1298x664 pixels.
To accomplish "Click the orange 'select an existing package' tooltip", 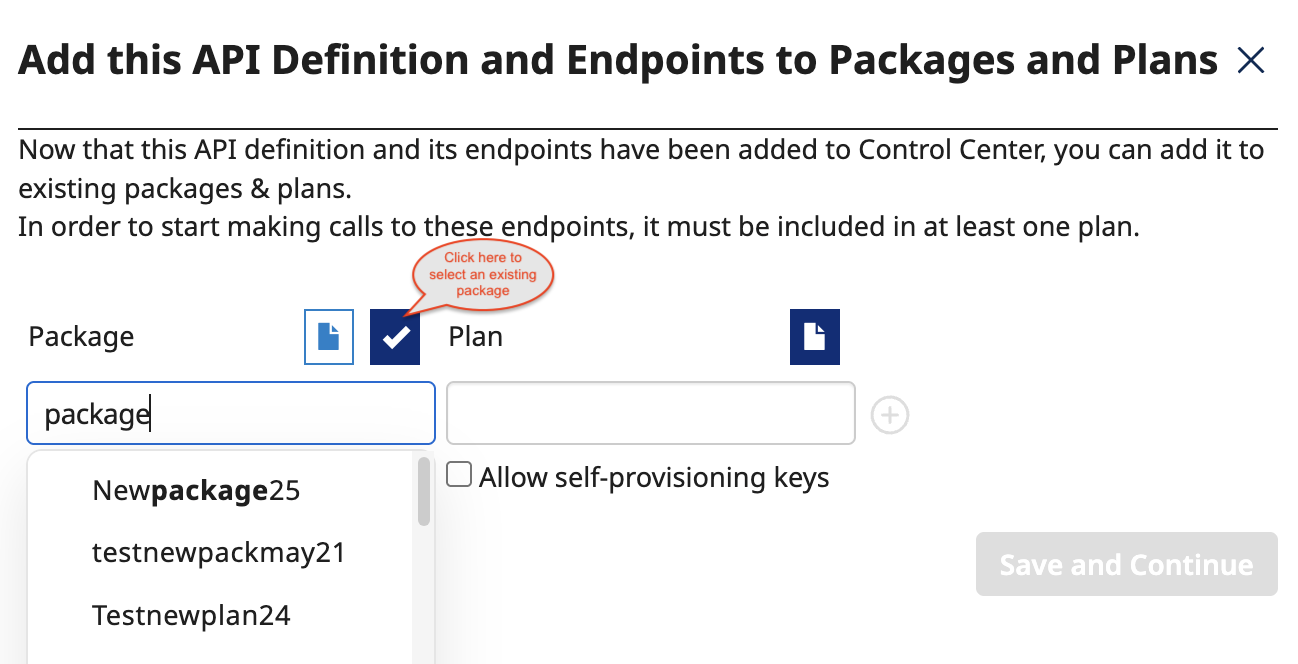I will 483,274.
